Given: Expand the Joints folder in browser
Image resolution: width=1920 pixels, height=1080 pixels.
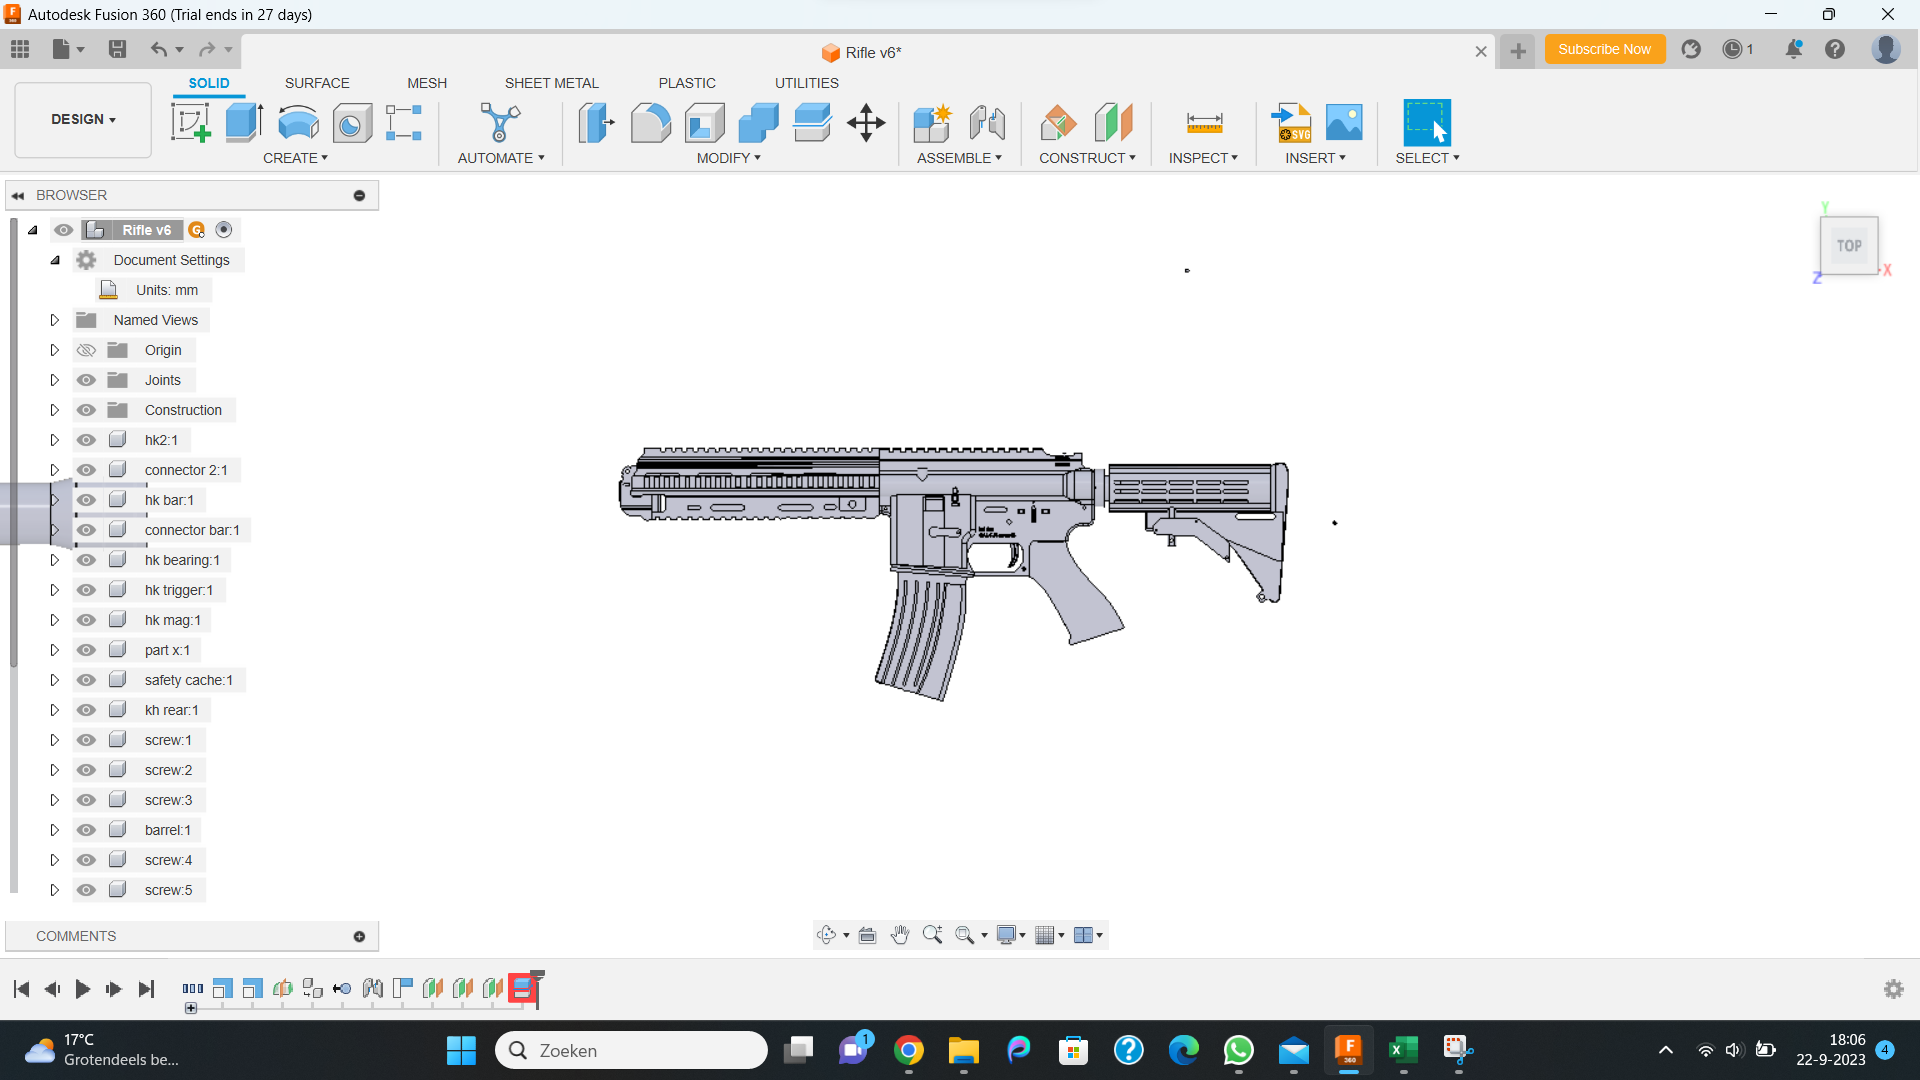Looking at the screenshot, I should click(x=55, y=379).
